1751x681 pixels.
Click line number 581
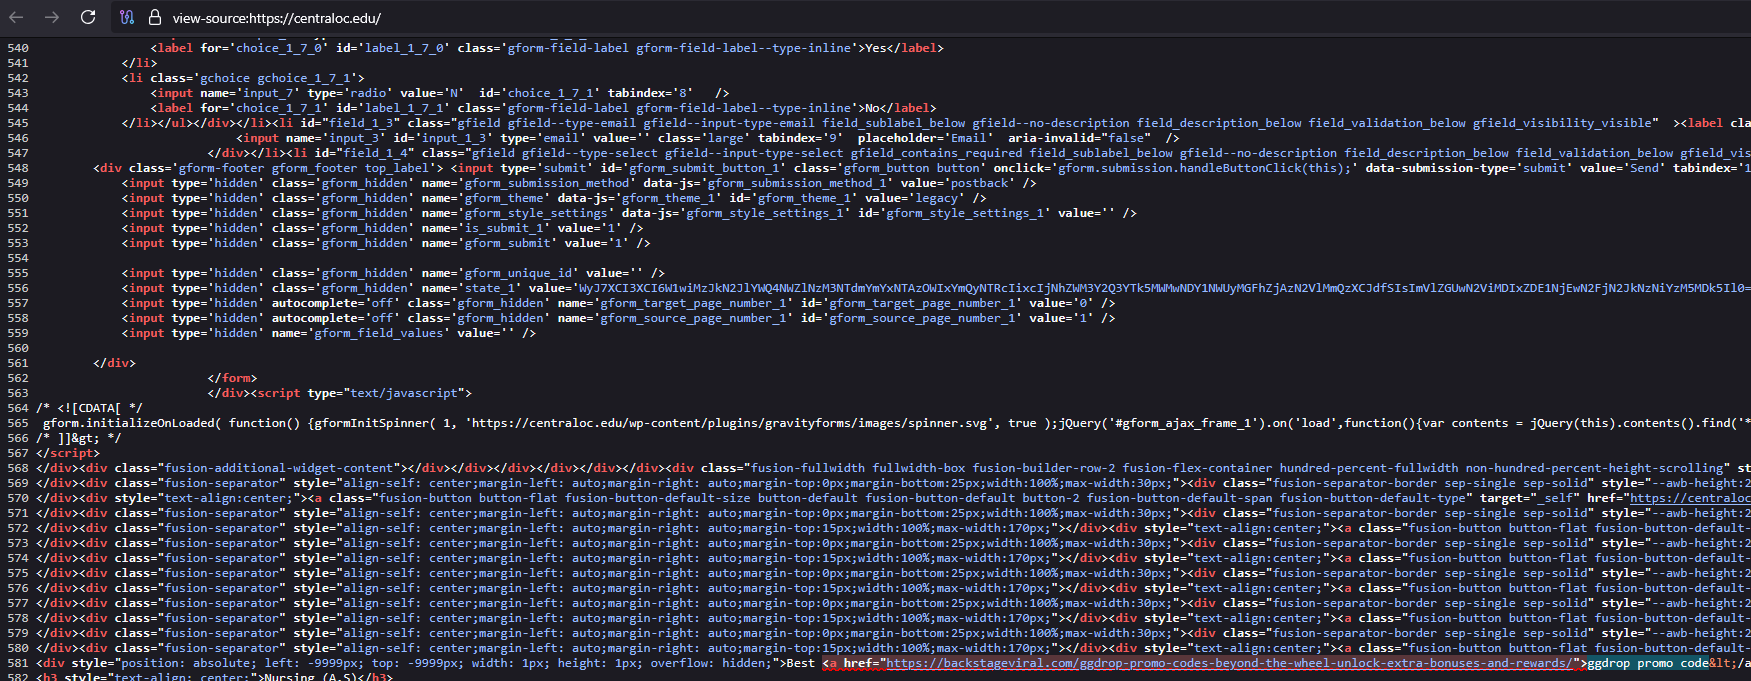point(18,663)
